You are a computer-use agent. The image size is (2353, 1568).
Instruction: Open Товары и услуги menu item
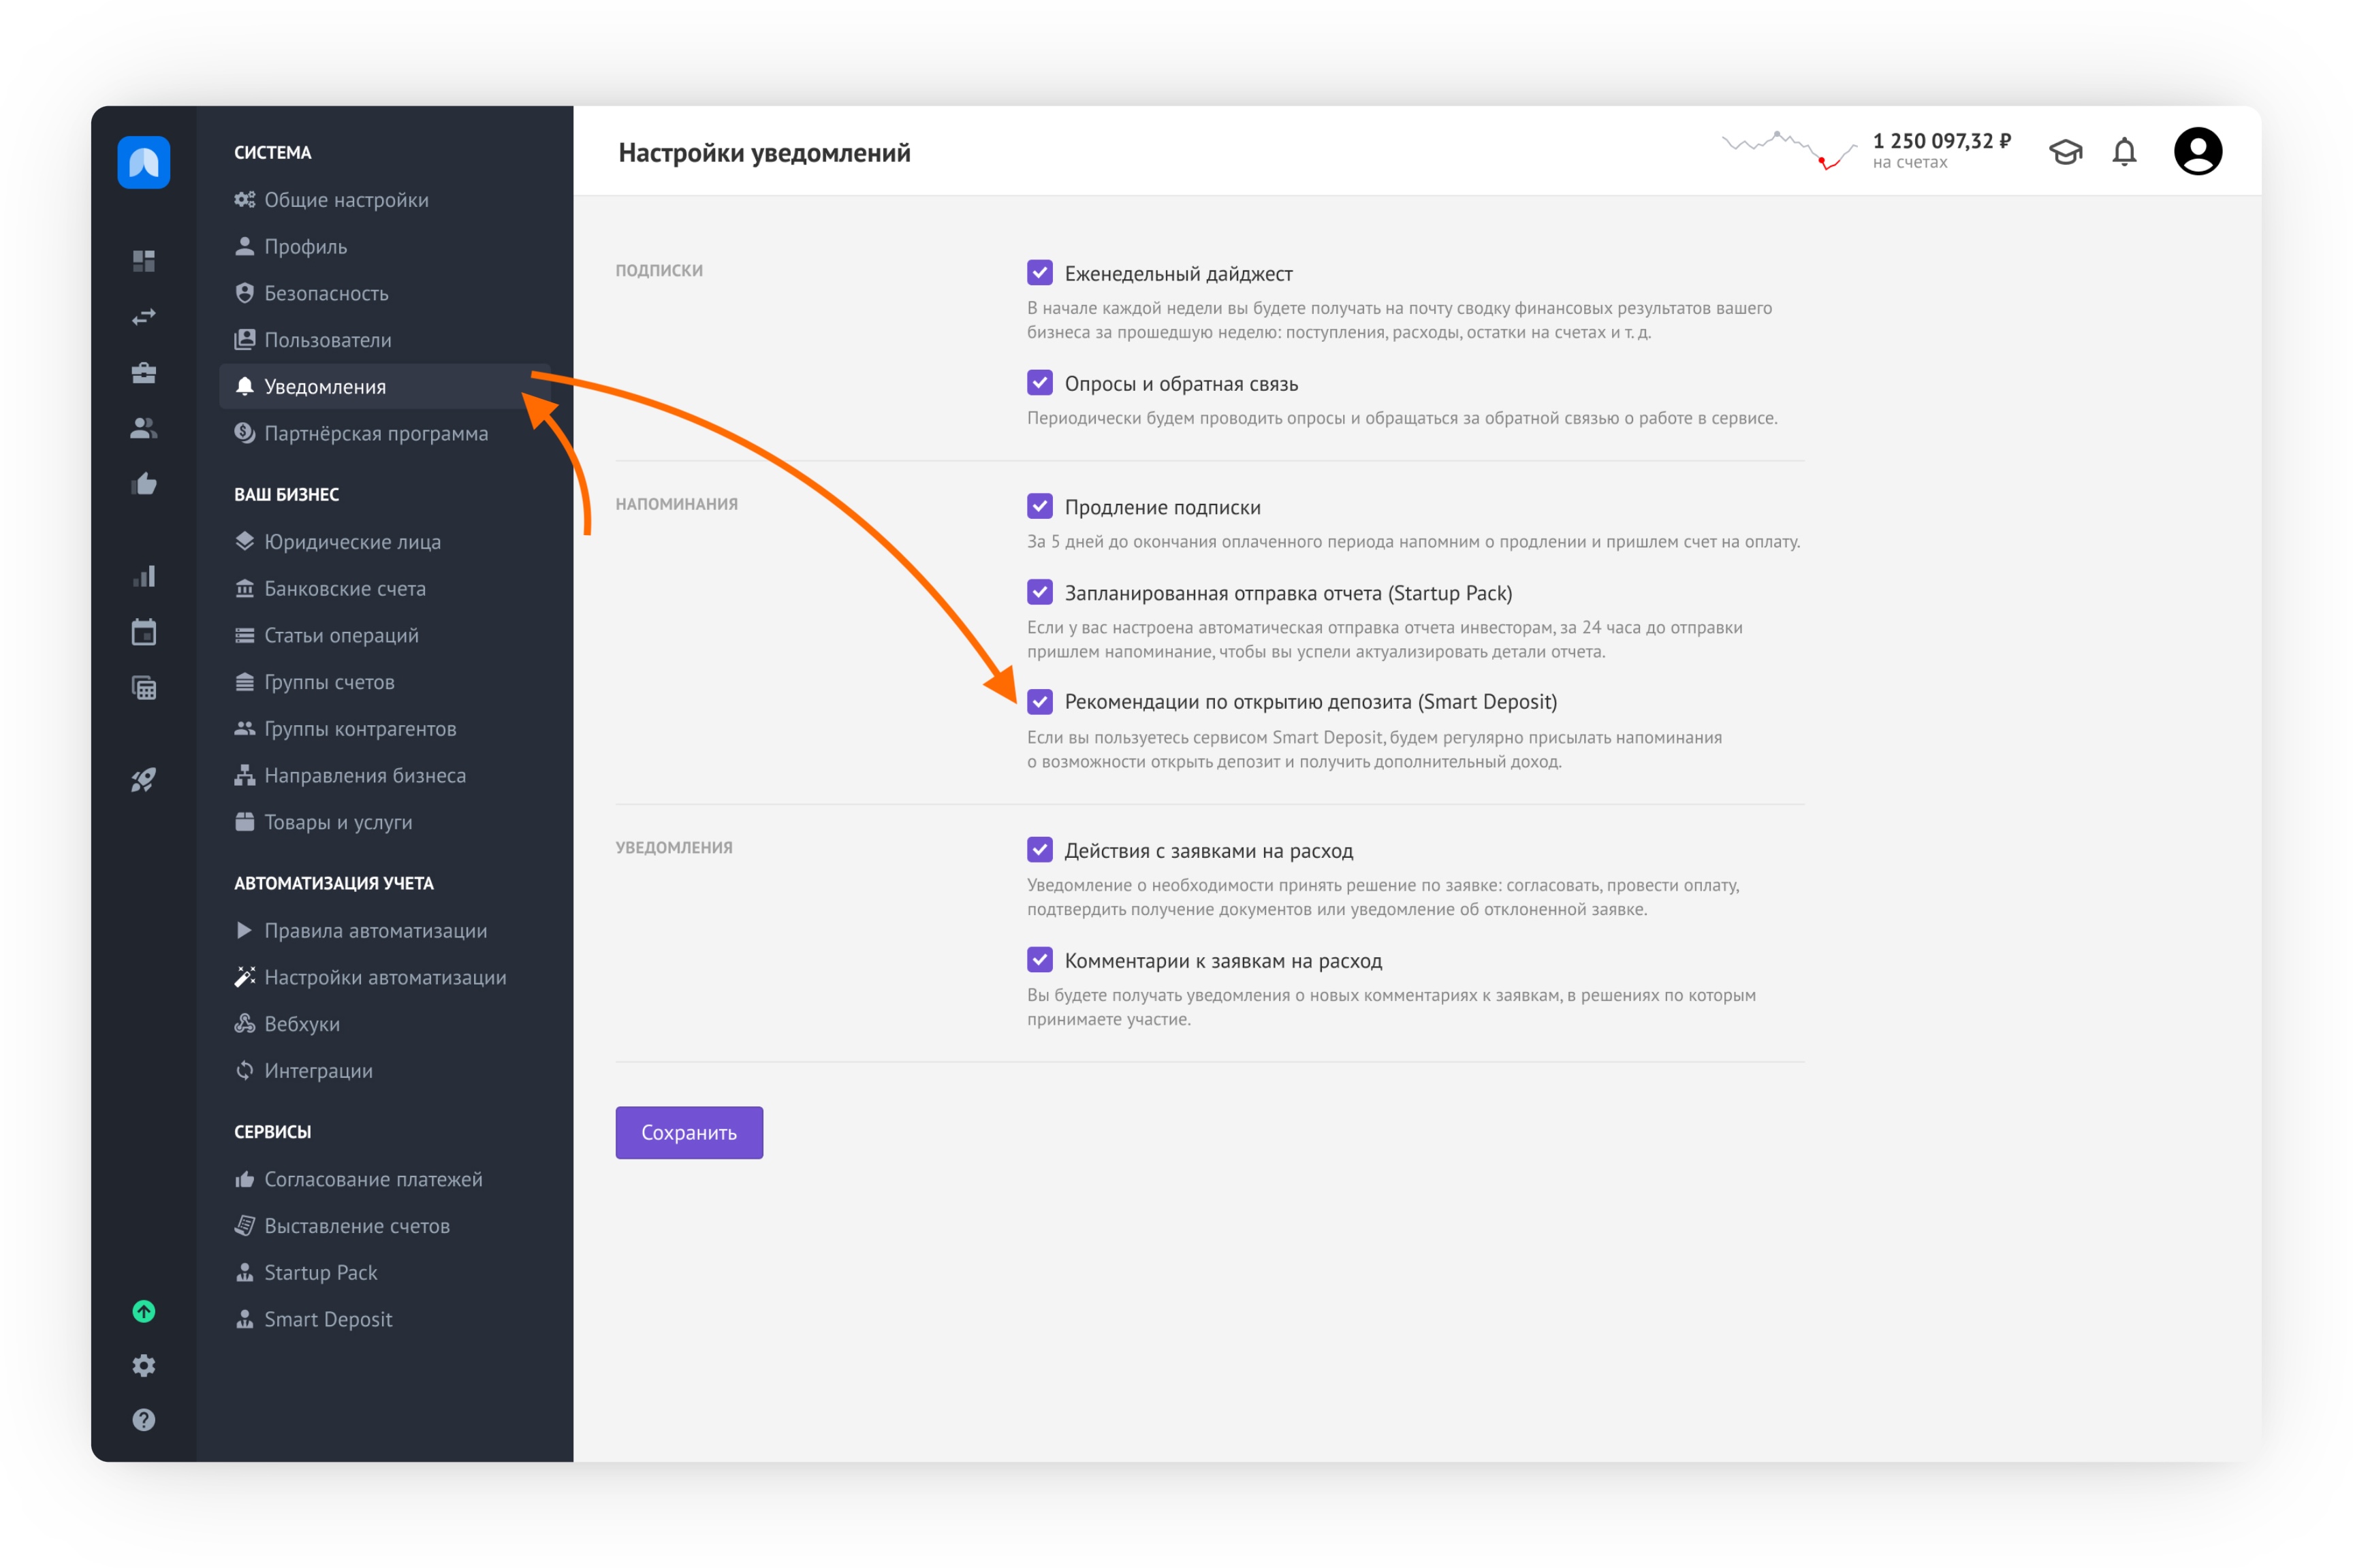[385, 822]
